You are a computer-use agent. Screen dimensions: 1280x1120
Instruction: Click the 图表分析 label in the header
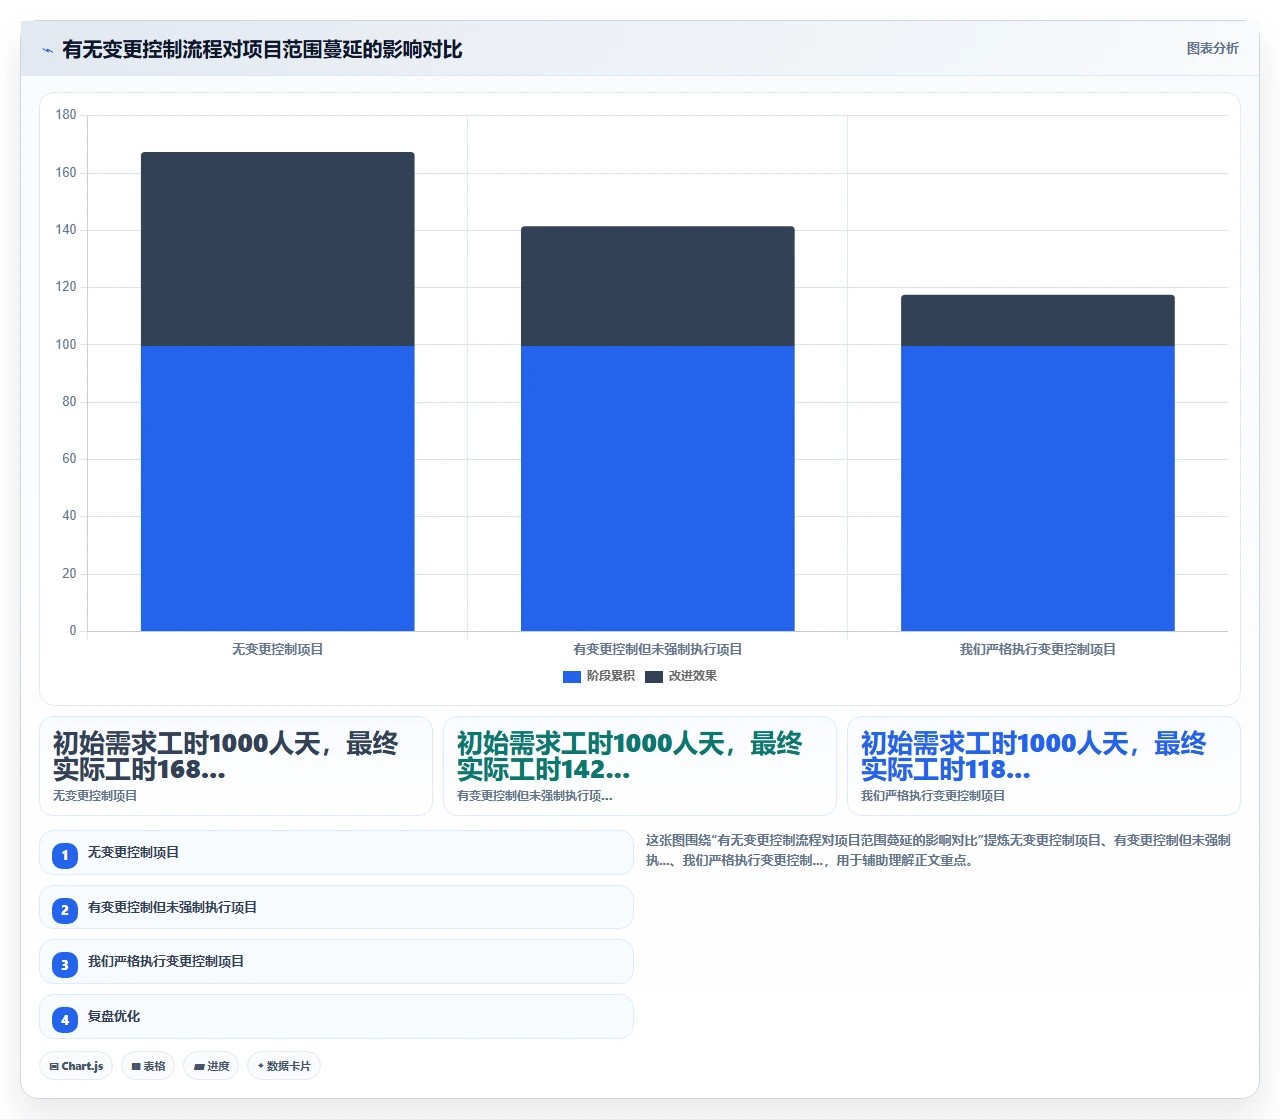(1212, 48)
